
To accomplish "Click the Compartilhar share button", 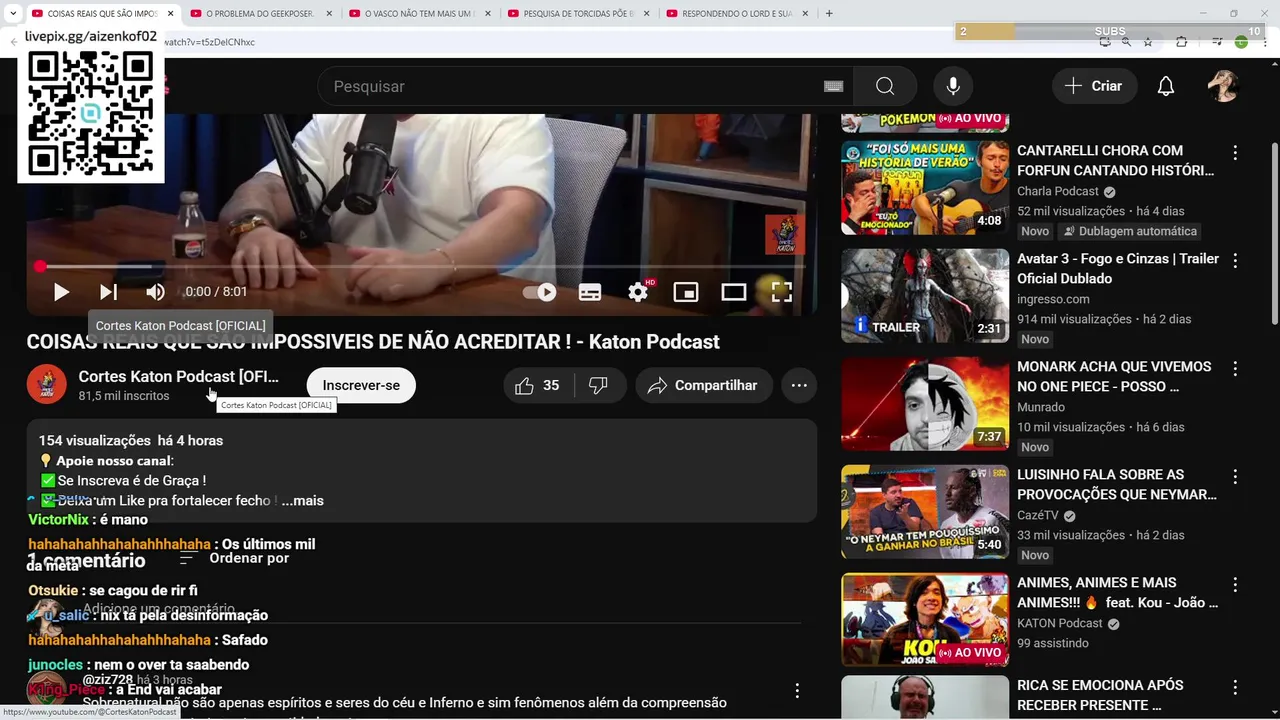I will tap(704, 385).
